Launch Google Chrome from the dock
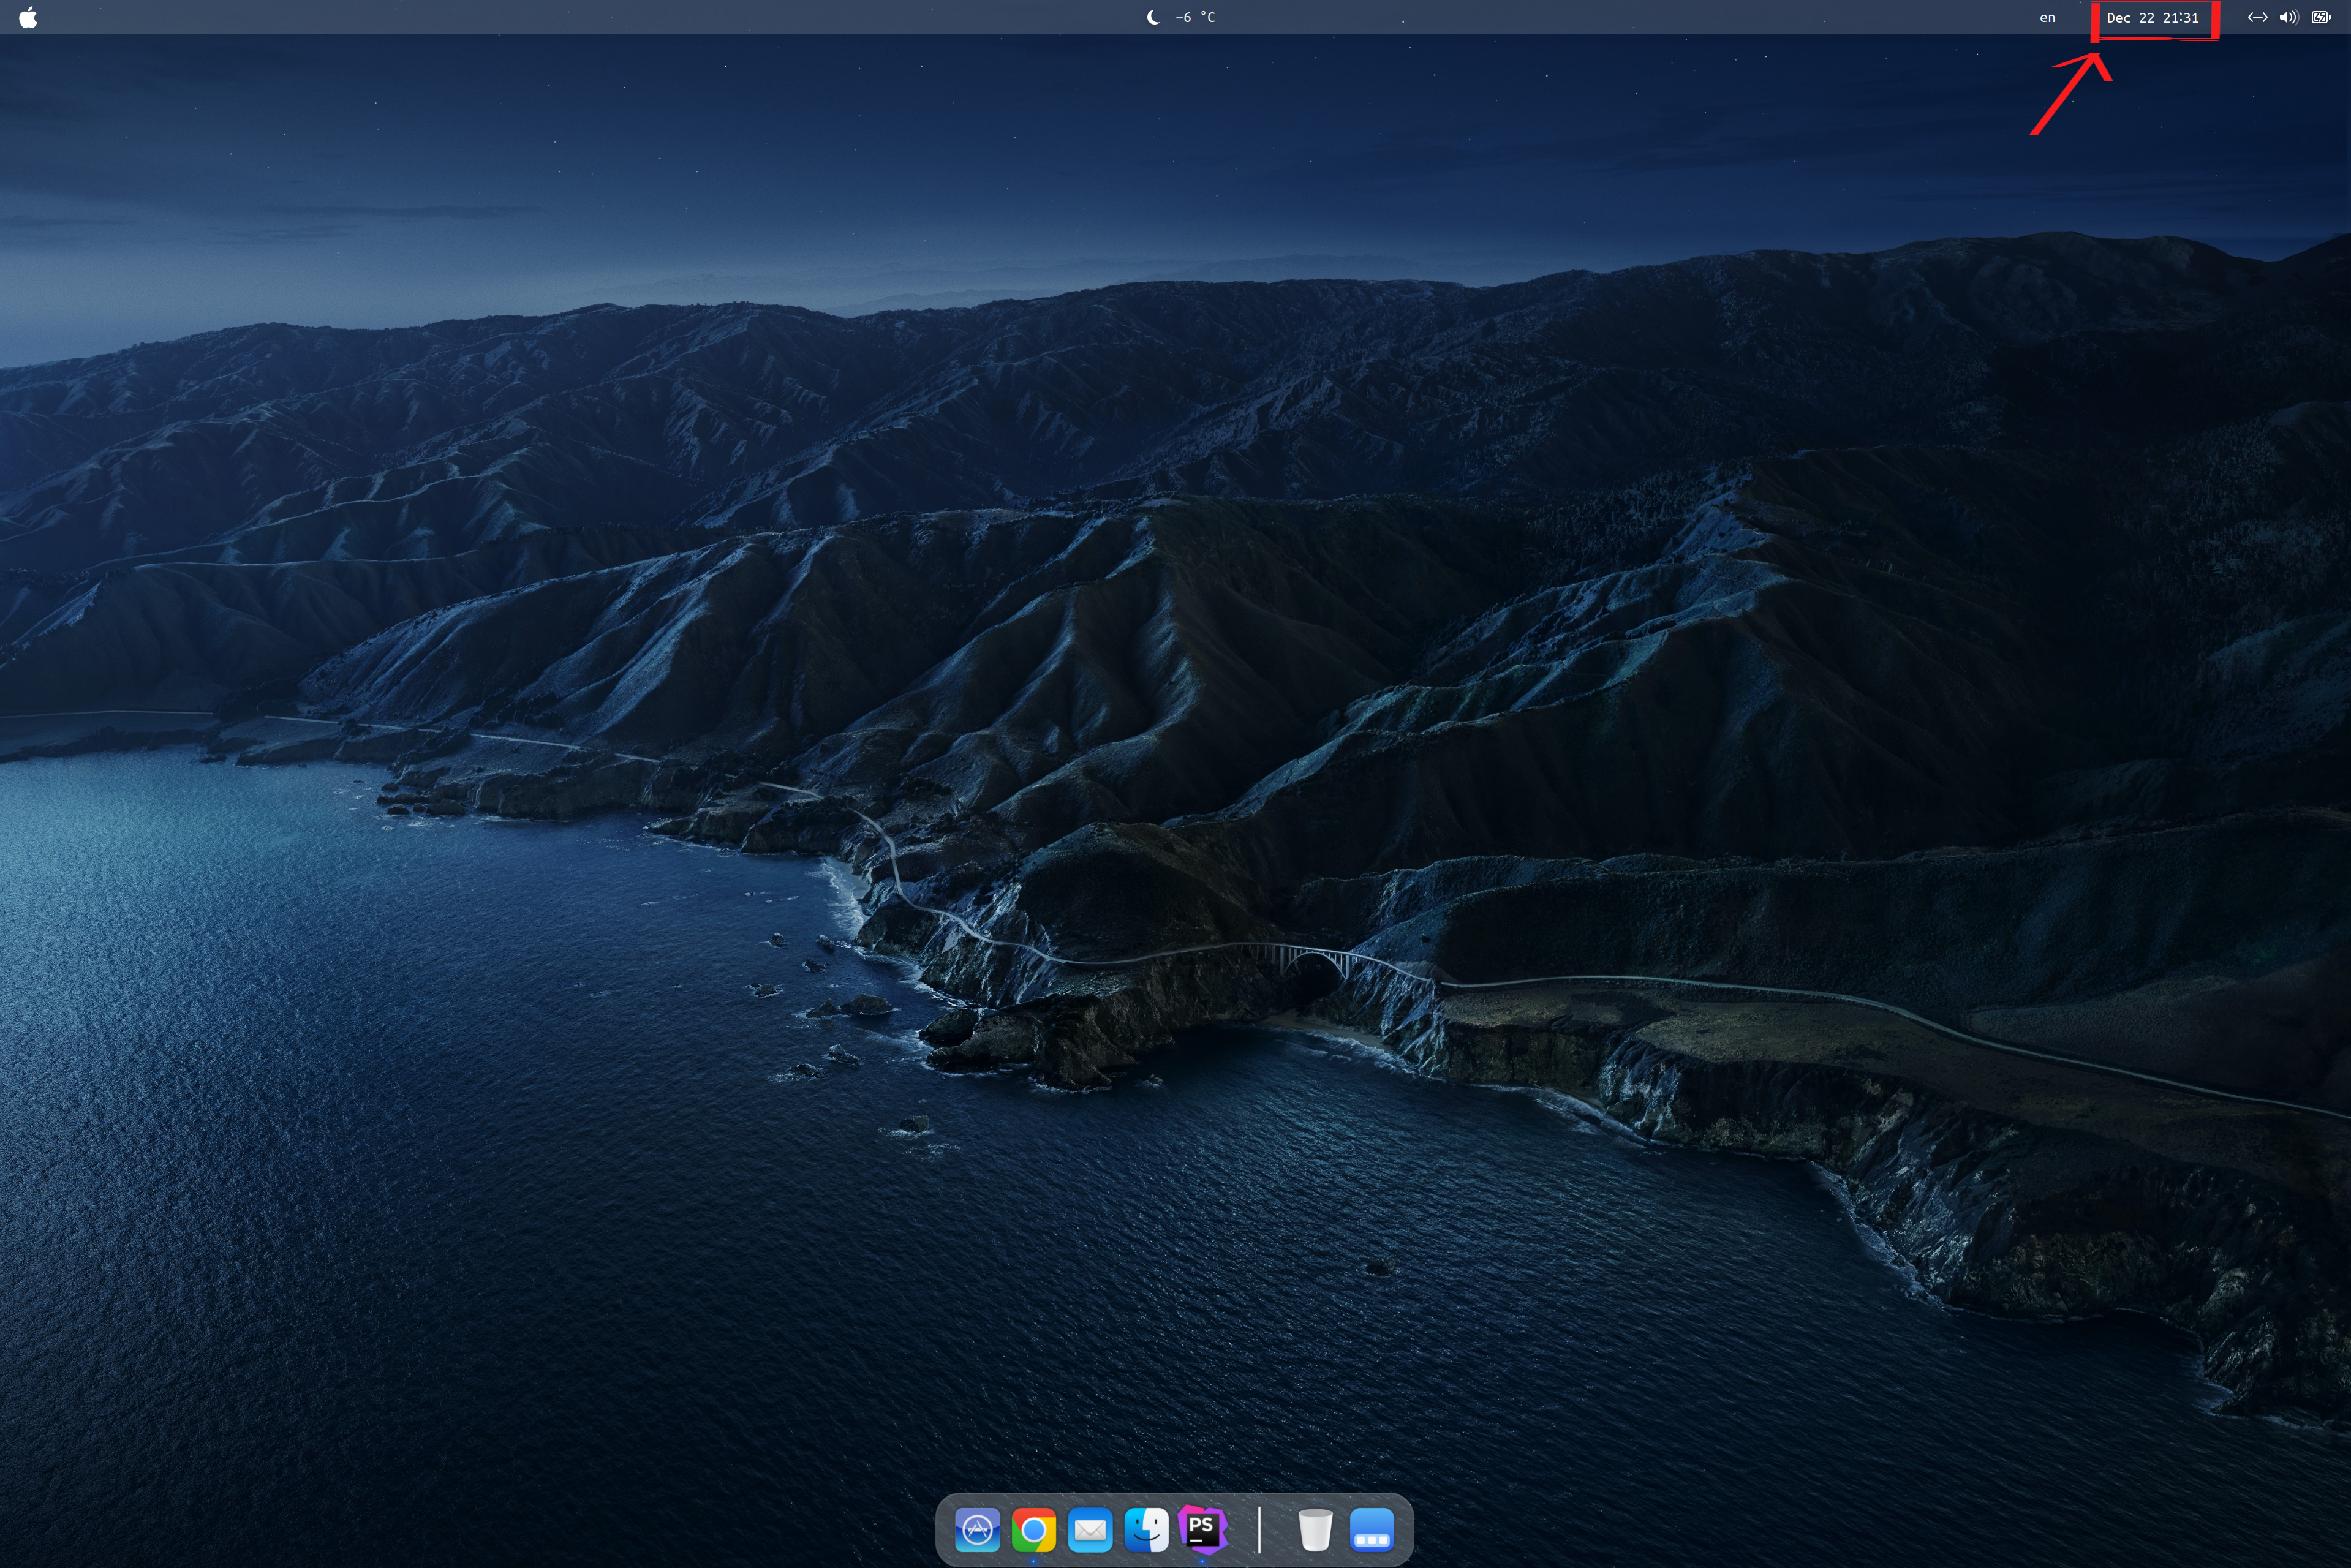The width and height of the screenshot is (2351, 1568). (x=1033, y=1529)
